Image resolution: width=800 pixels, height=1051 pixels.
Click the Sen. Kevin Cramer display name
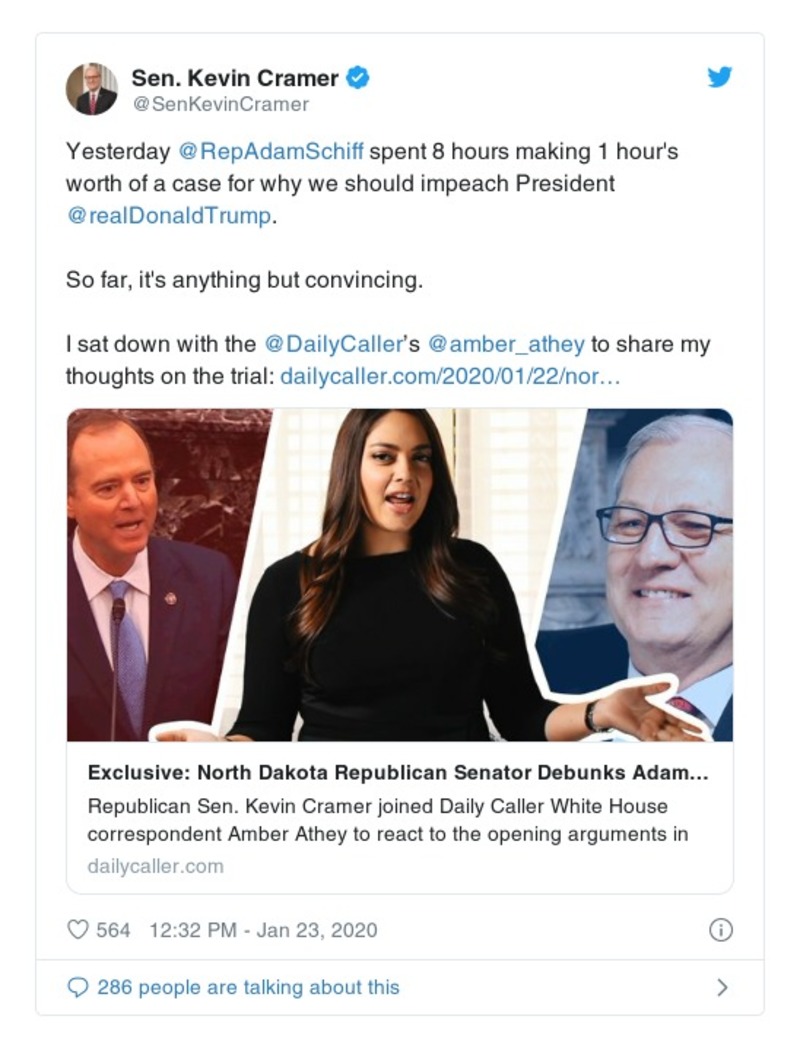point(235,78)
